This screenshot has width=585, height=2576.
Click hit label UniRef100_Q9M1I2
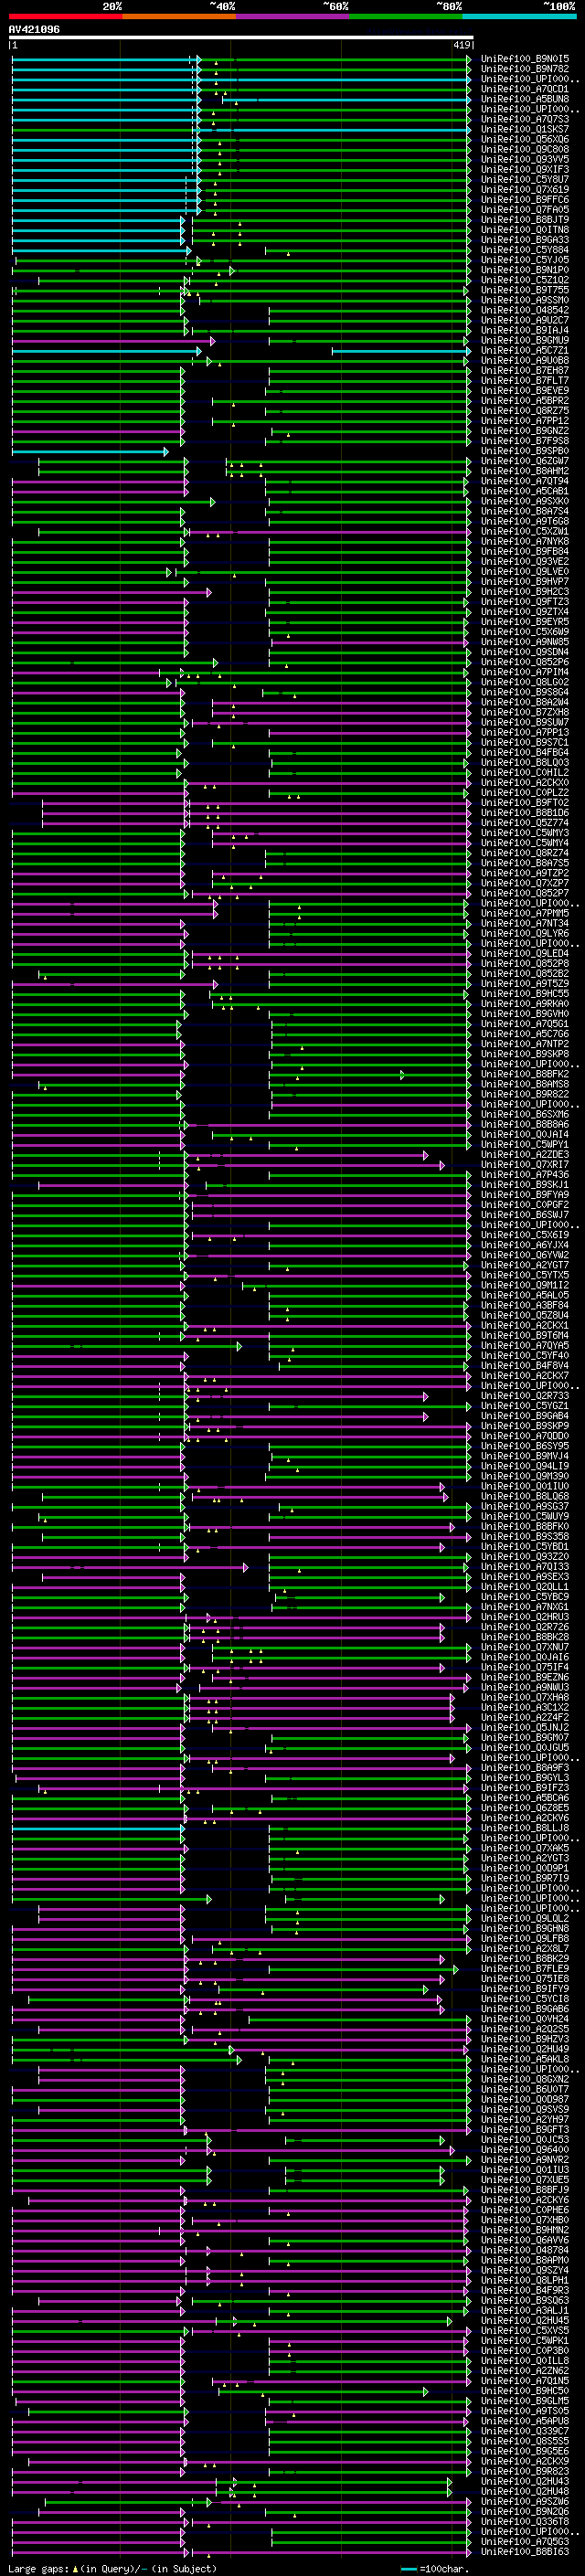pyautogui.click(x=525, y=1286)
